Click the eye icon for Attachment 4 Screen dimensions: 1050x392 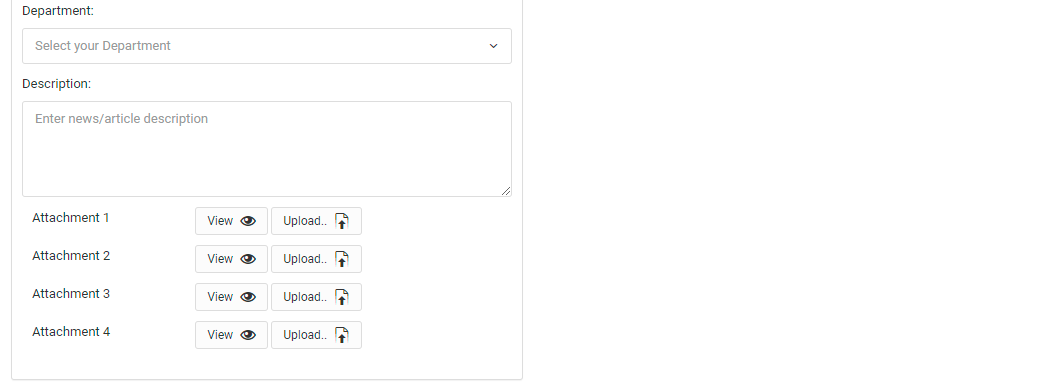click(x=248, y=336)
